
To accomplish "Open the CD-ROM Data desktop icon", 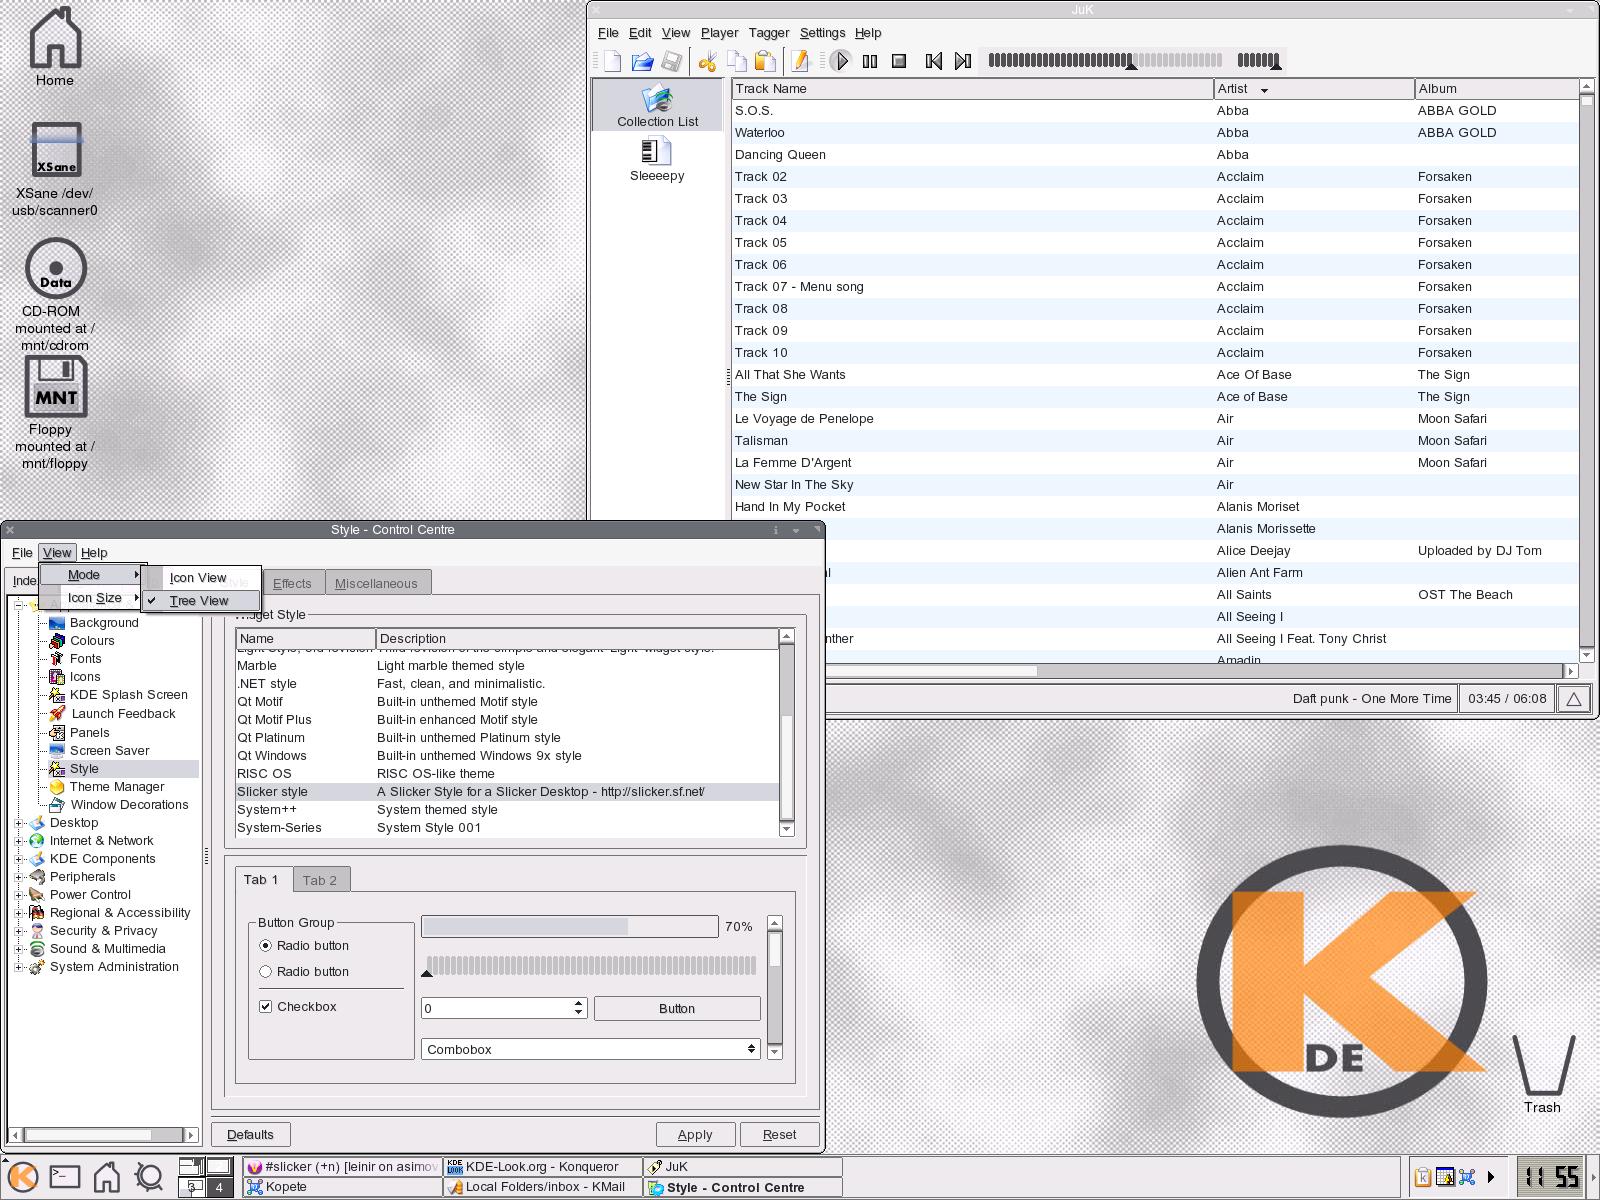I will [x=55, y=295].
